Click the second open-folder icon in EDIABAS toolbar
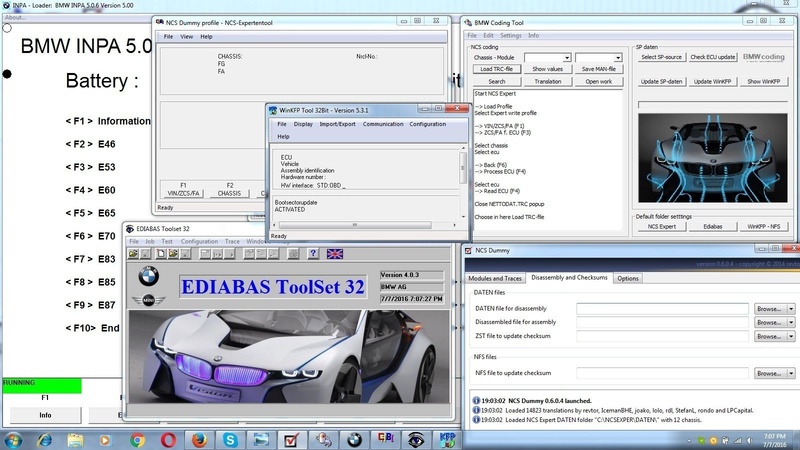The image size is (800, 450). (x=173, y=254)
